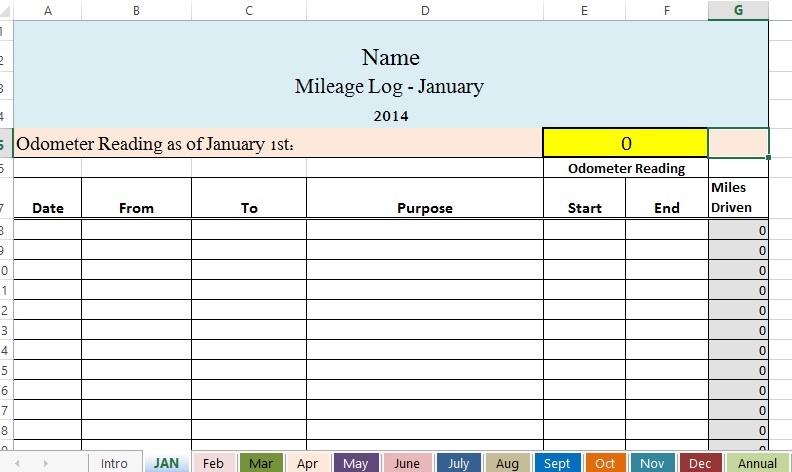Select the green Mar sheet tab
The height and width of the screenshot is (472, 792).
tap(261, 463)
